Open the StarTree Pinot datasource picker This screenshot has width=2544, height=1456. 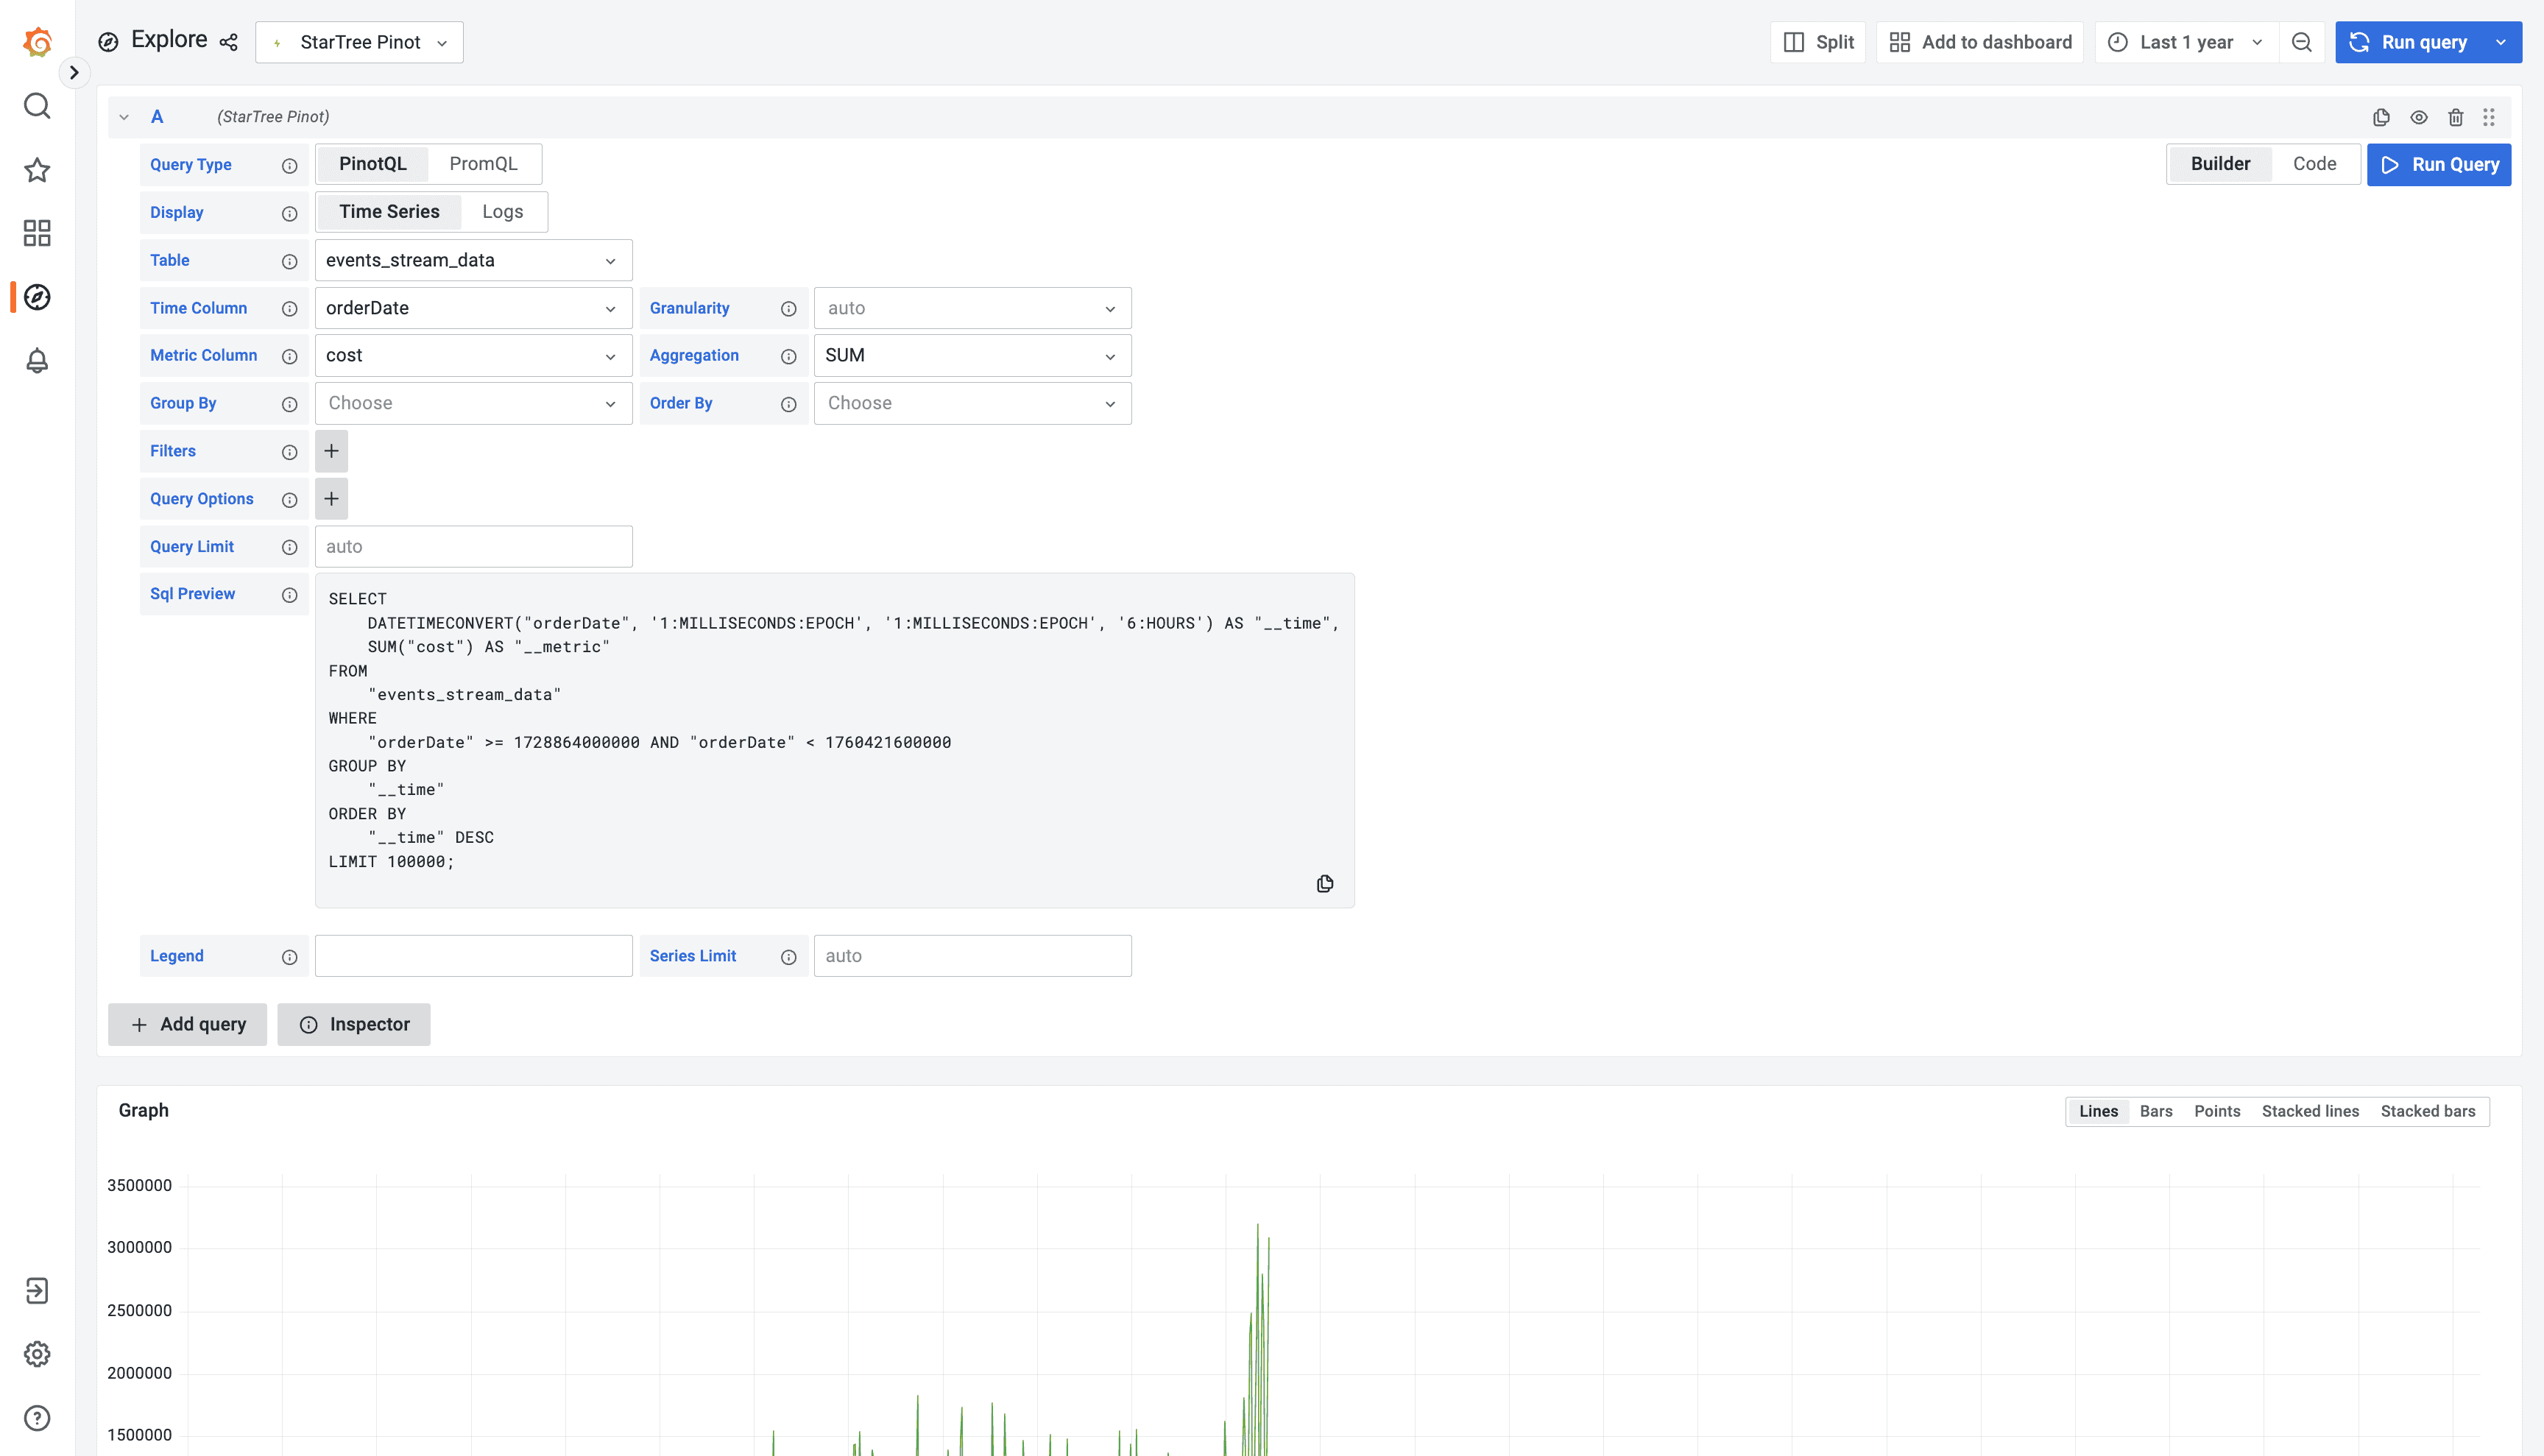click(359, 42)
